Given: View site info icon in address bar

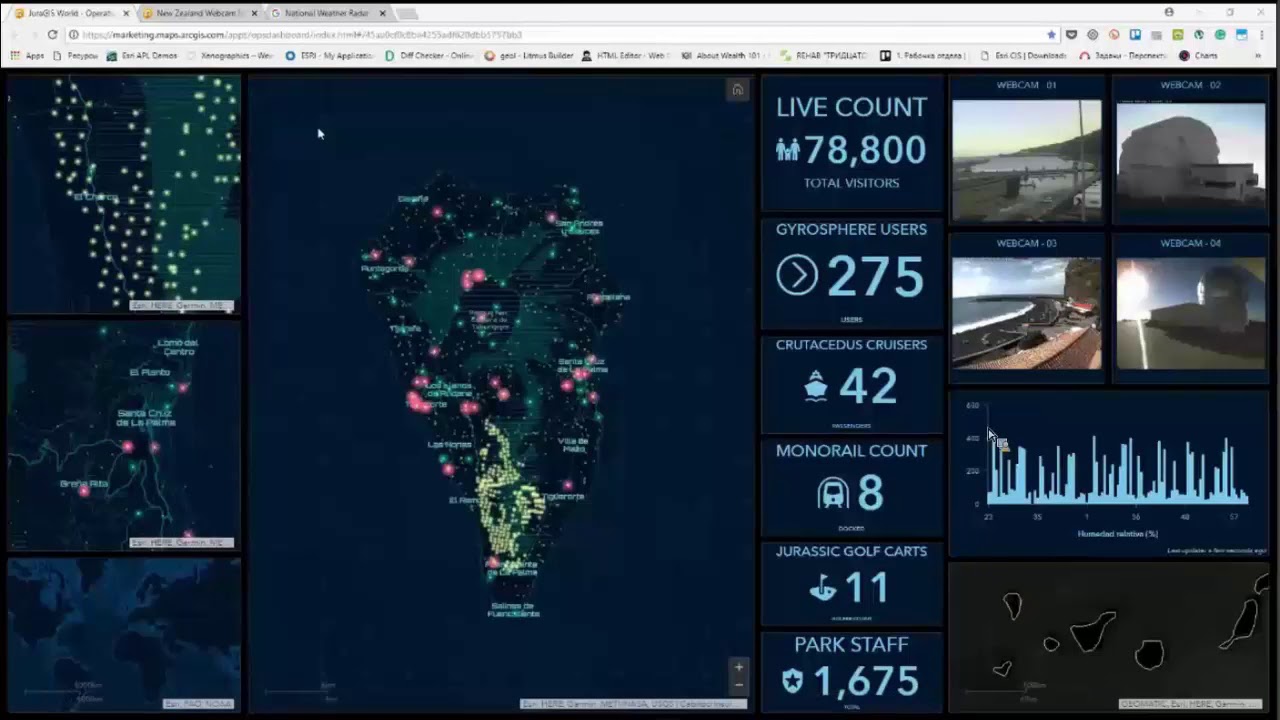Looking at the screenshot, I should (74, 34).
